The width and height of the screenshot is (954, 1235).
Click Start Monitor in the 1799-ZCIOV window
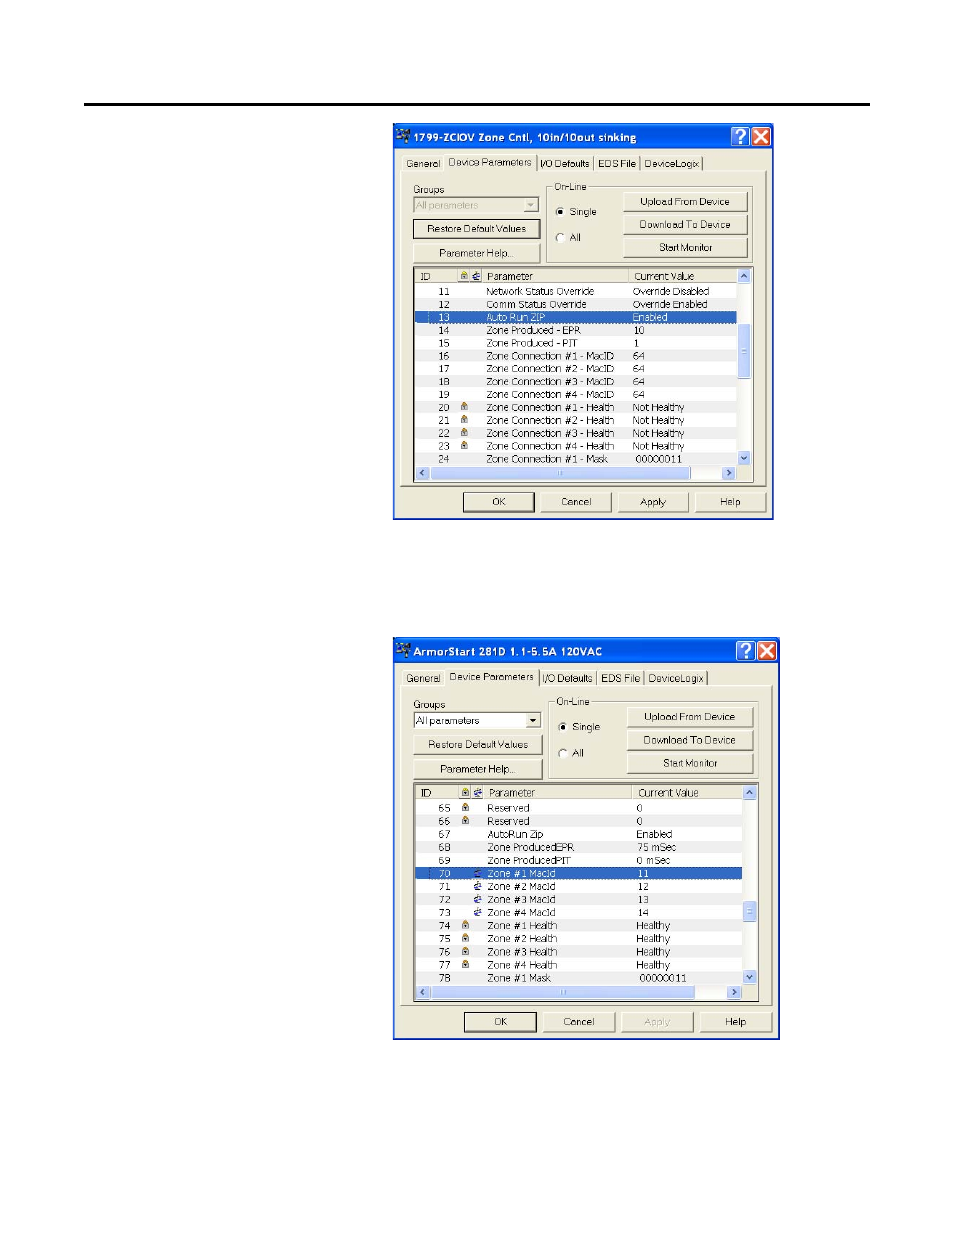tap(685, 247)
